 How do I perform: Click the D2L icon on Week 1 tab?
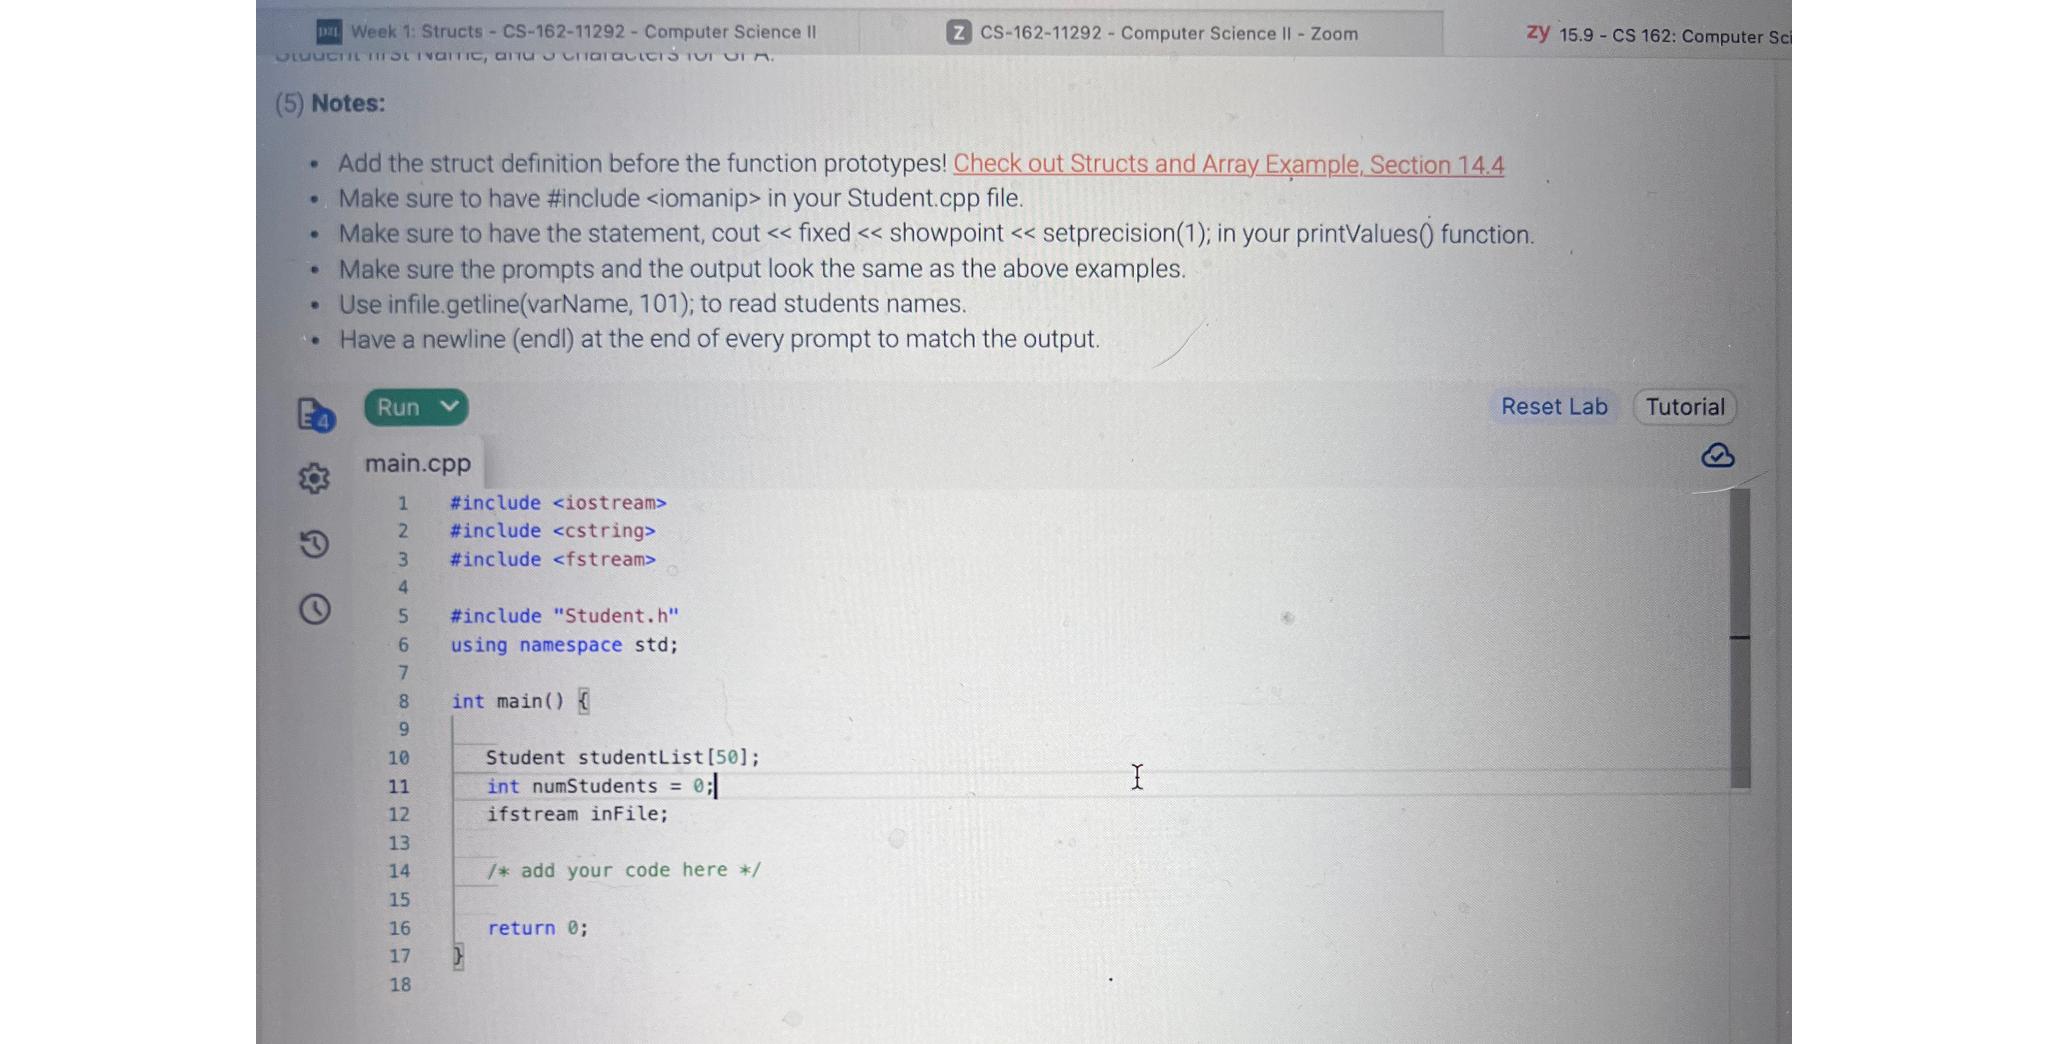pyautogui.click(x=328, y=31)
